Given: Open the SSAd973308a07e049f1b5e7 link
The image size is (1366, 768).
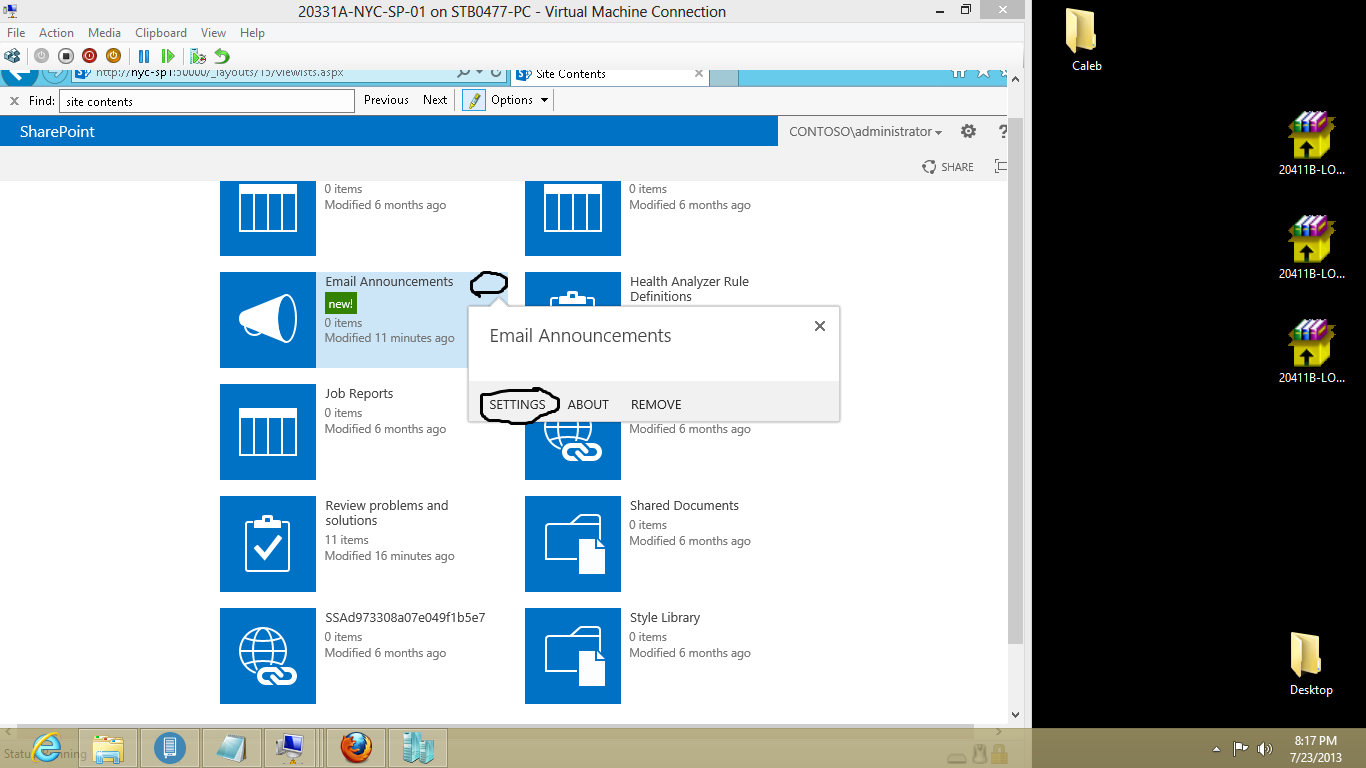Looking at the screenshot, I should [405, 618].
